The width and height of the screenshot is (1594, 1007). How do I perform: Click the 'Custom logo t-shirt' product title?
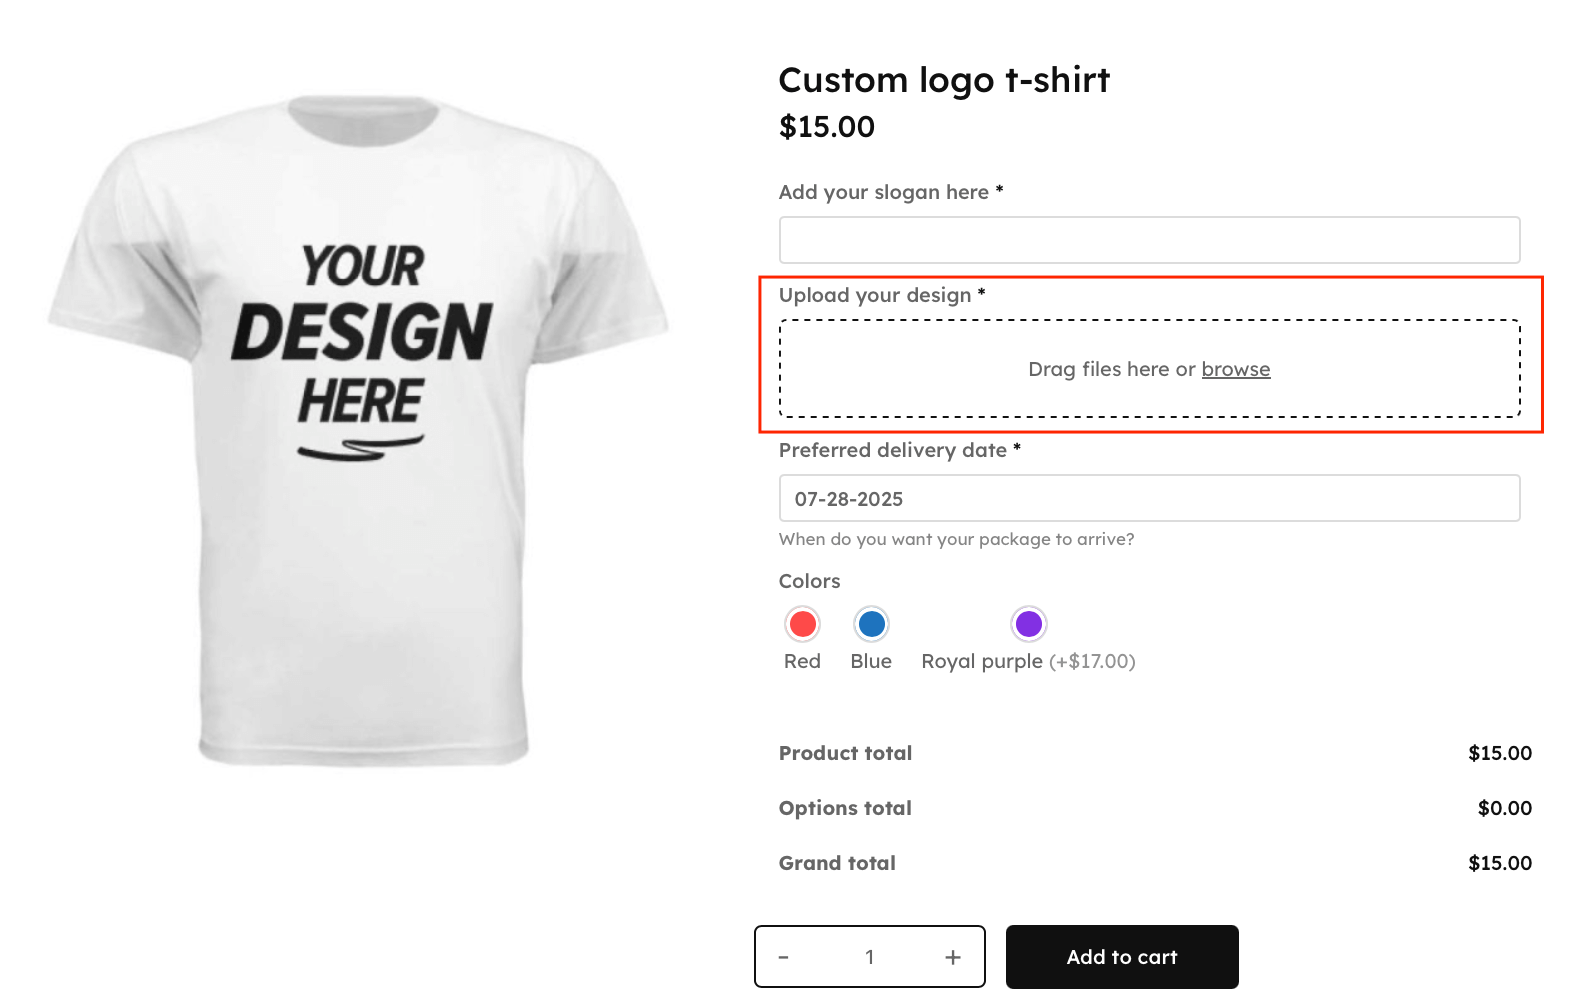(x=944, y=80)
